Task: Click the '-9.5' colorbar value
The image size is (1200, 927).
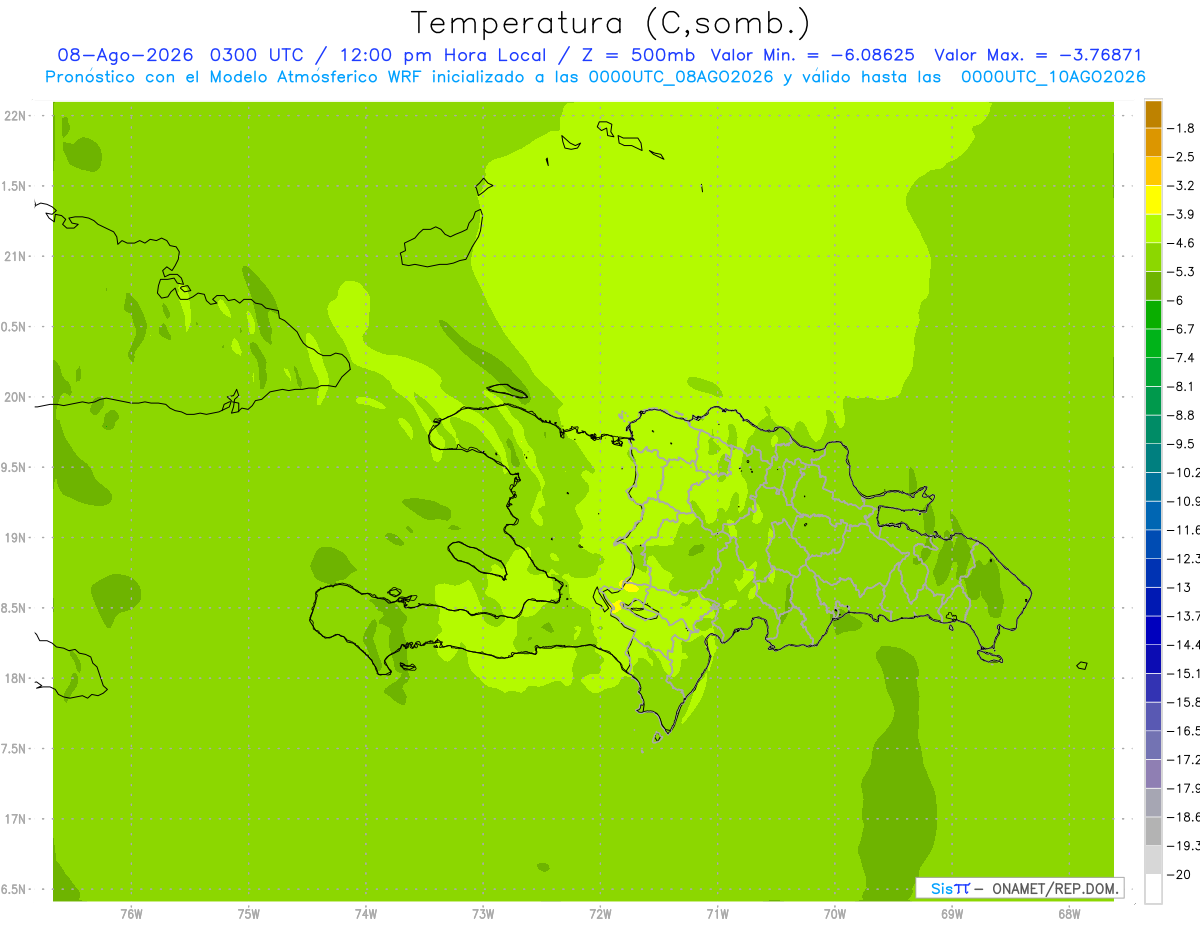Action: [1181, 444]
